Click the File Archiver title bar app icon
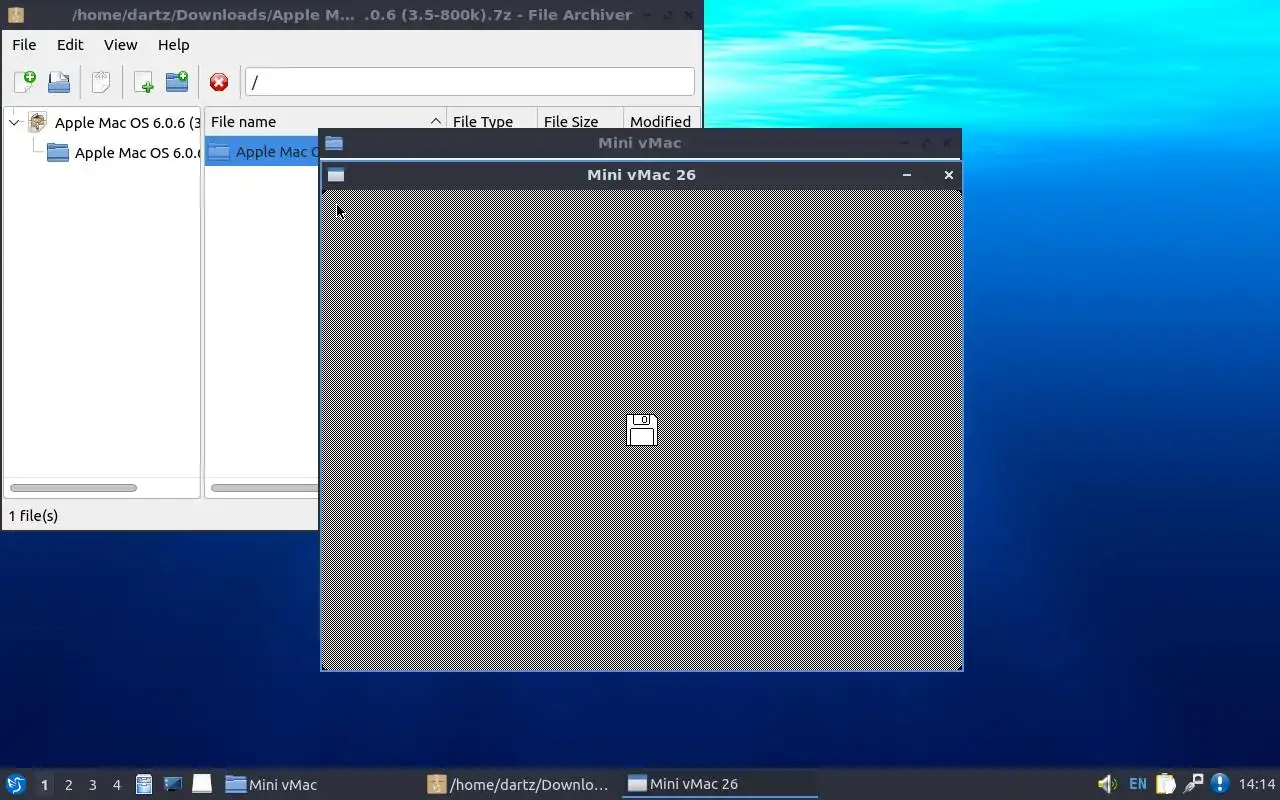Viewport: 1280px width, 800px height. tap(16, 15)
